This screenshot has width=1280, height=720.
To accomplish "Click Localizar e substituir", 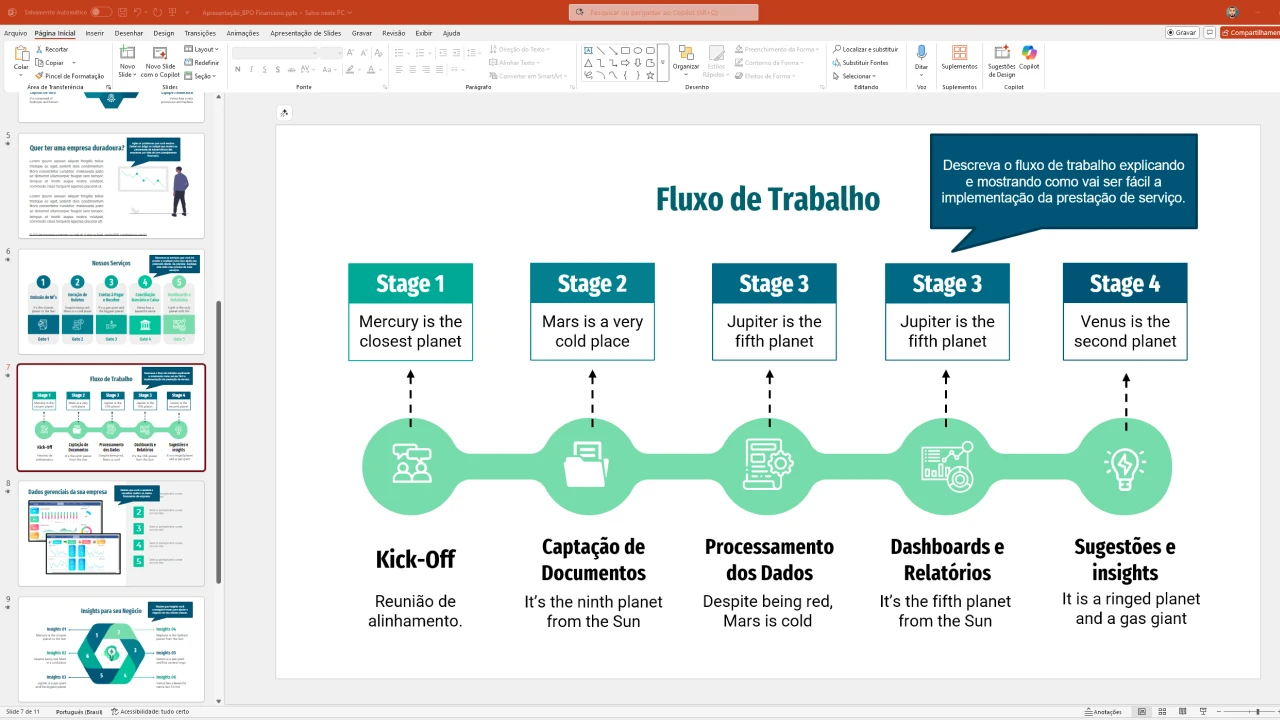I will coord(865,49).
